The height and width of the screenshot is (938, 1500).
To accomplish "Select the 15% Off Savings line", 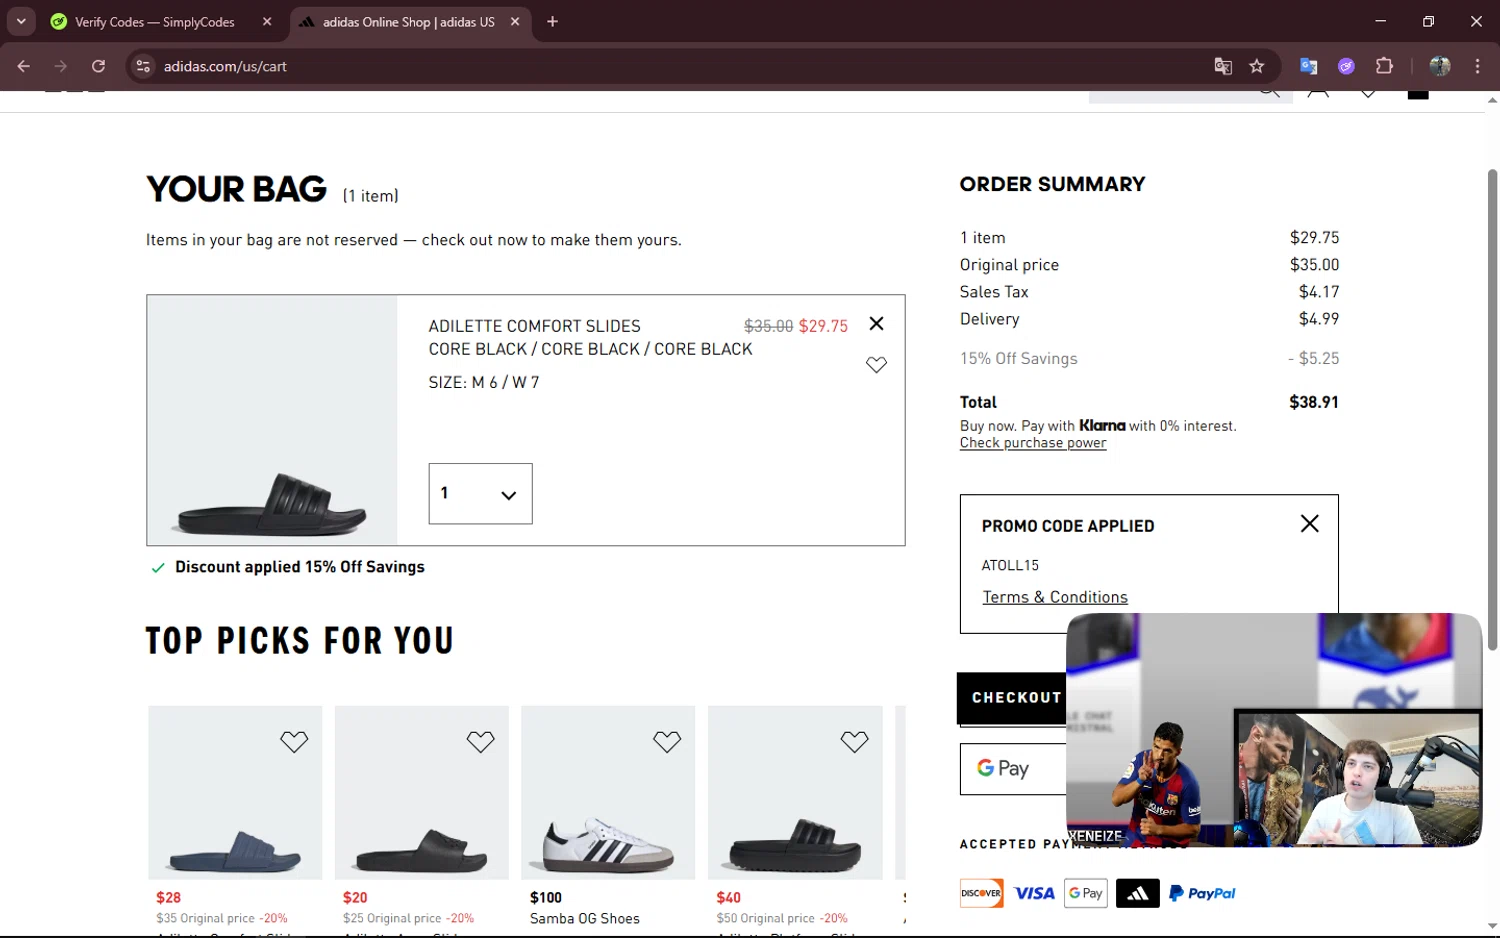I will point(1149,358).
